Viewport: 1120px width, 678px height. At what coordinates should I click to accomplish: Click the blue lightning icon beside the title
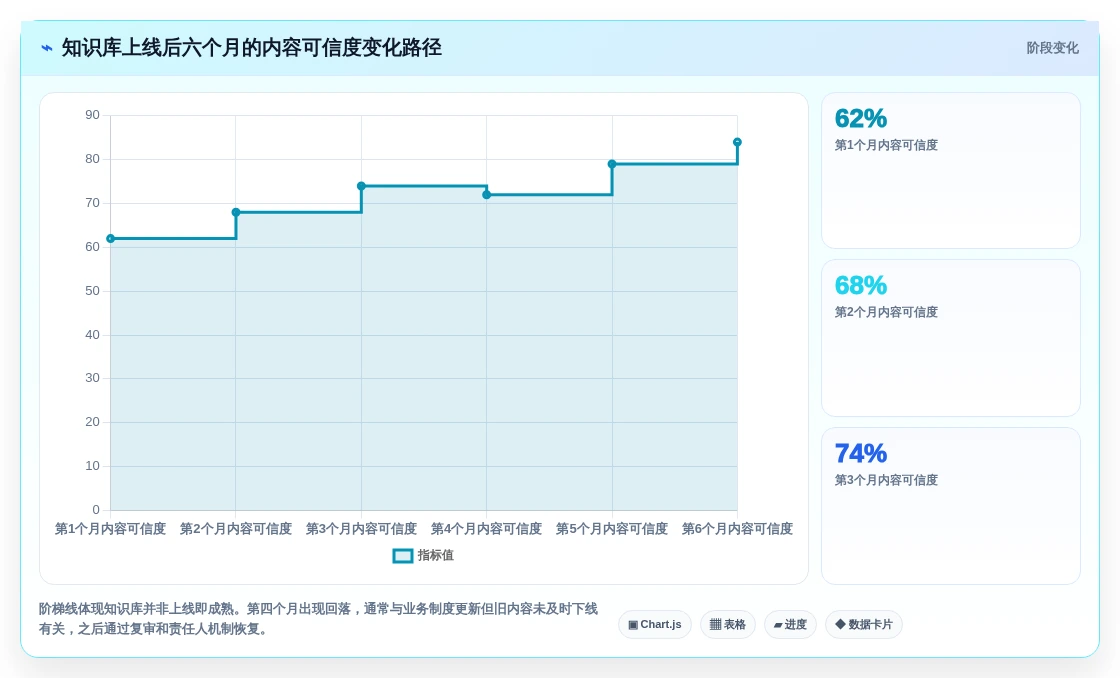(x=46, y=49)
